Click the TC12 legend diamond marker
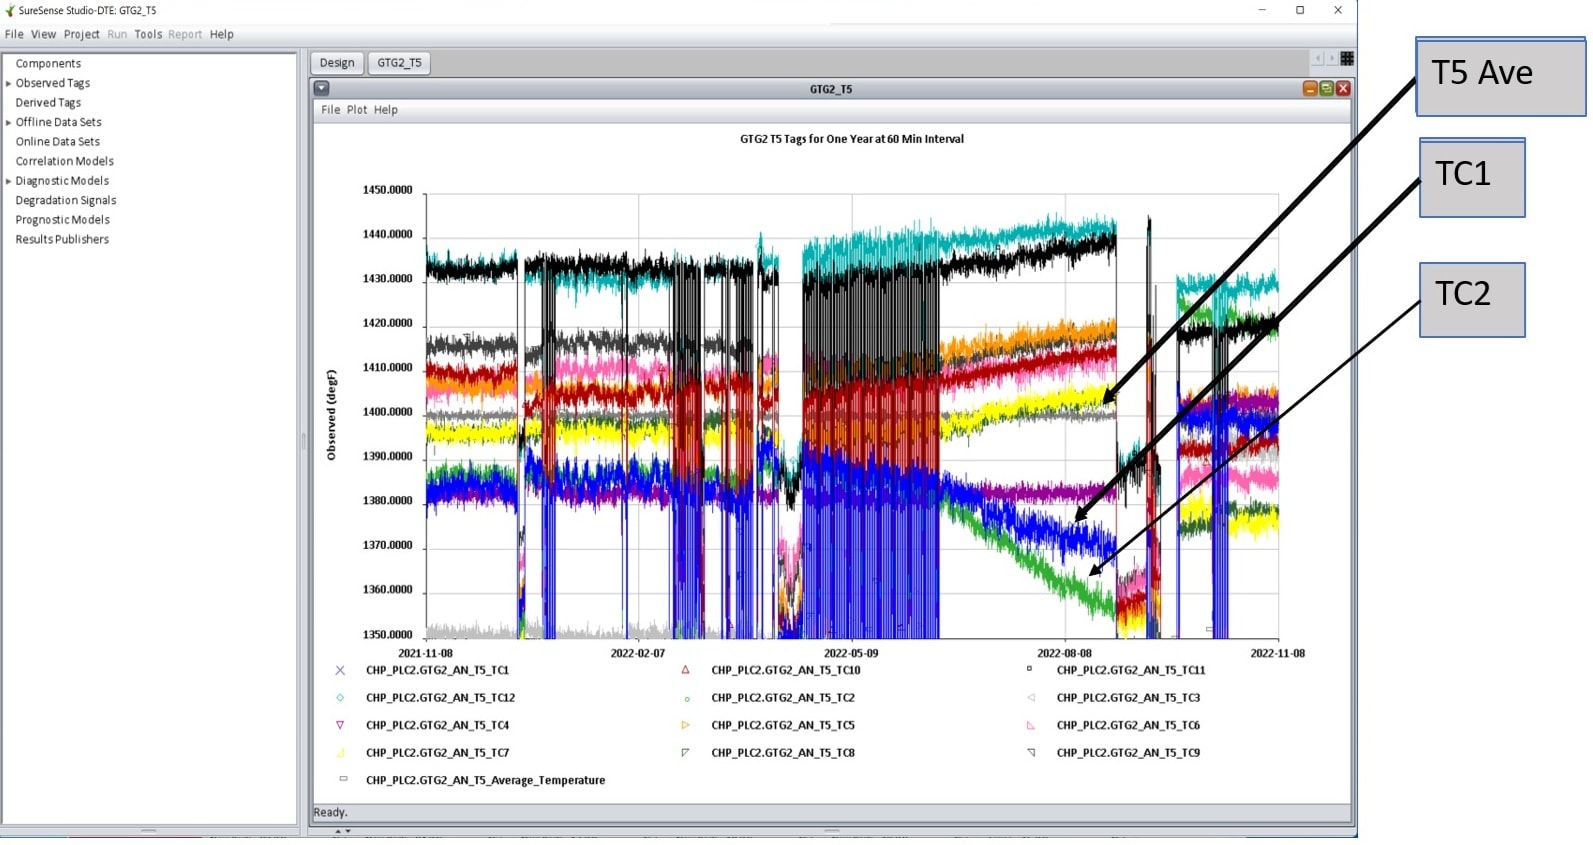This screenshot has width=1593, height=845. (x=340, y=698)
